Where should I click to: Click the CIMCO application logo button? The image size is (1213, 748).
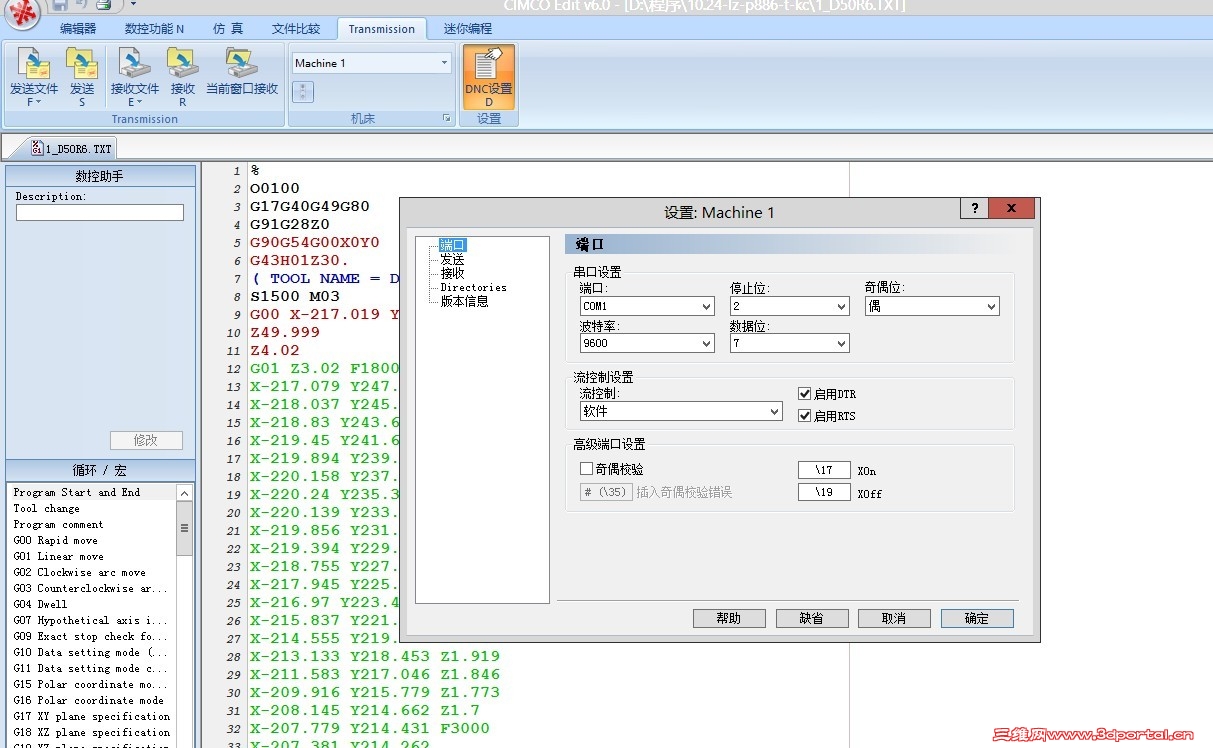click(x=21, y=14)
